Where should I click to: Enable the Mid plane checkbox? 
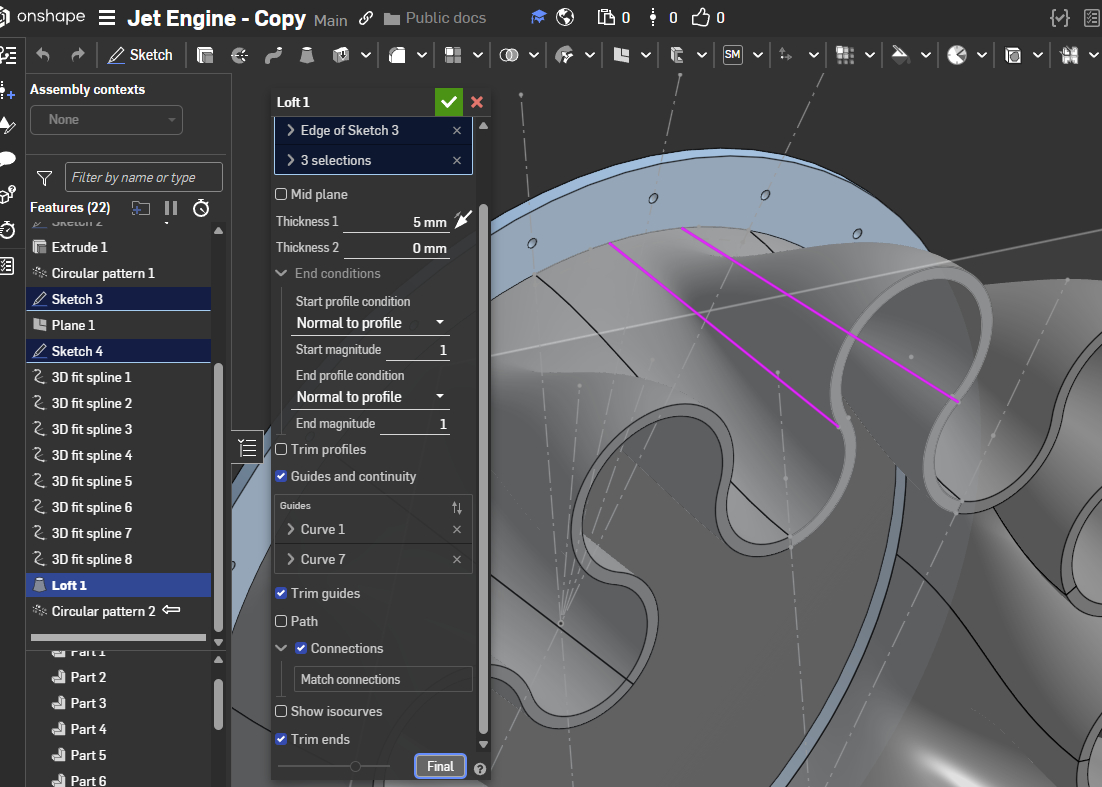coord(281,195)
